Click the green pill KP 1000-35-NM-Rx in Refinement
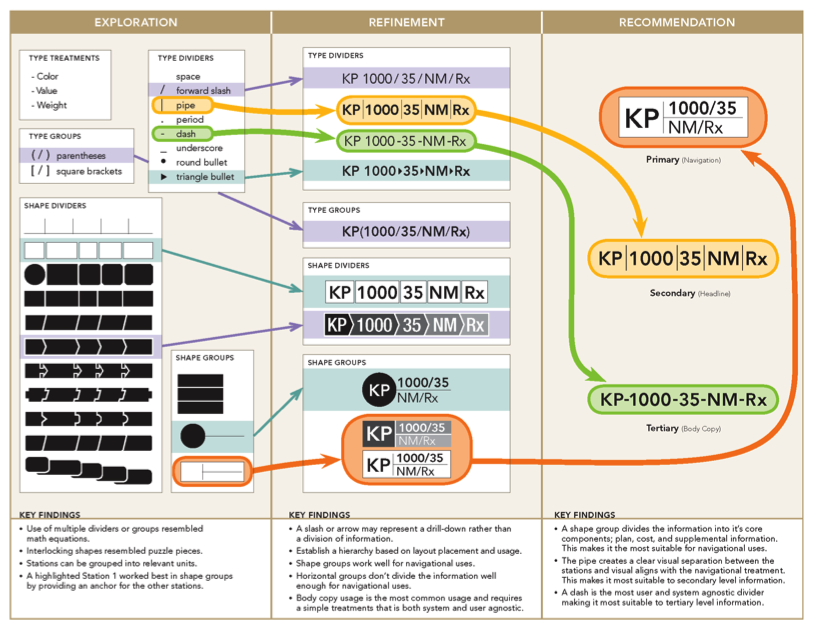The height and width of the screenshot is (629, 813). tap(406, 141)
